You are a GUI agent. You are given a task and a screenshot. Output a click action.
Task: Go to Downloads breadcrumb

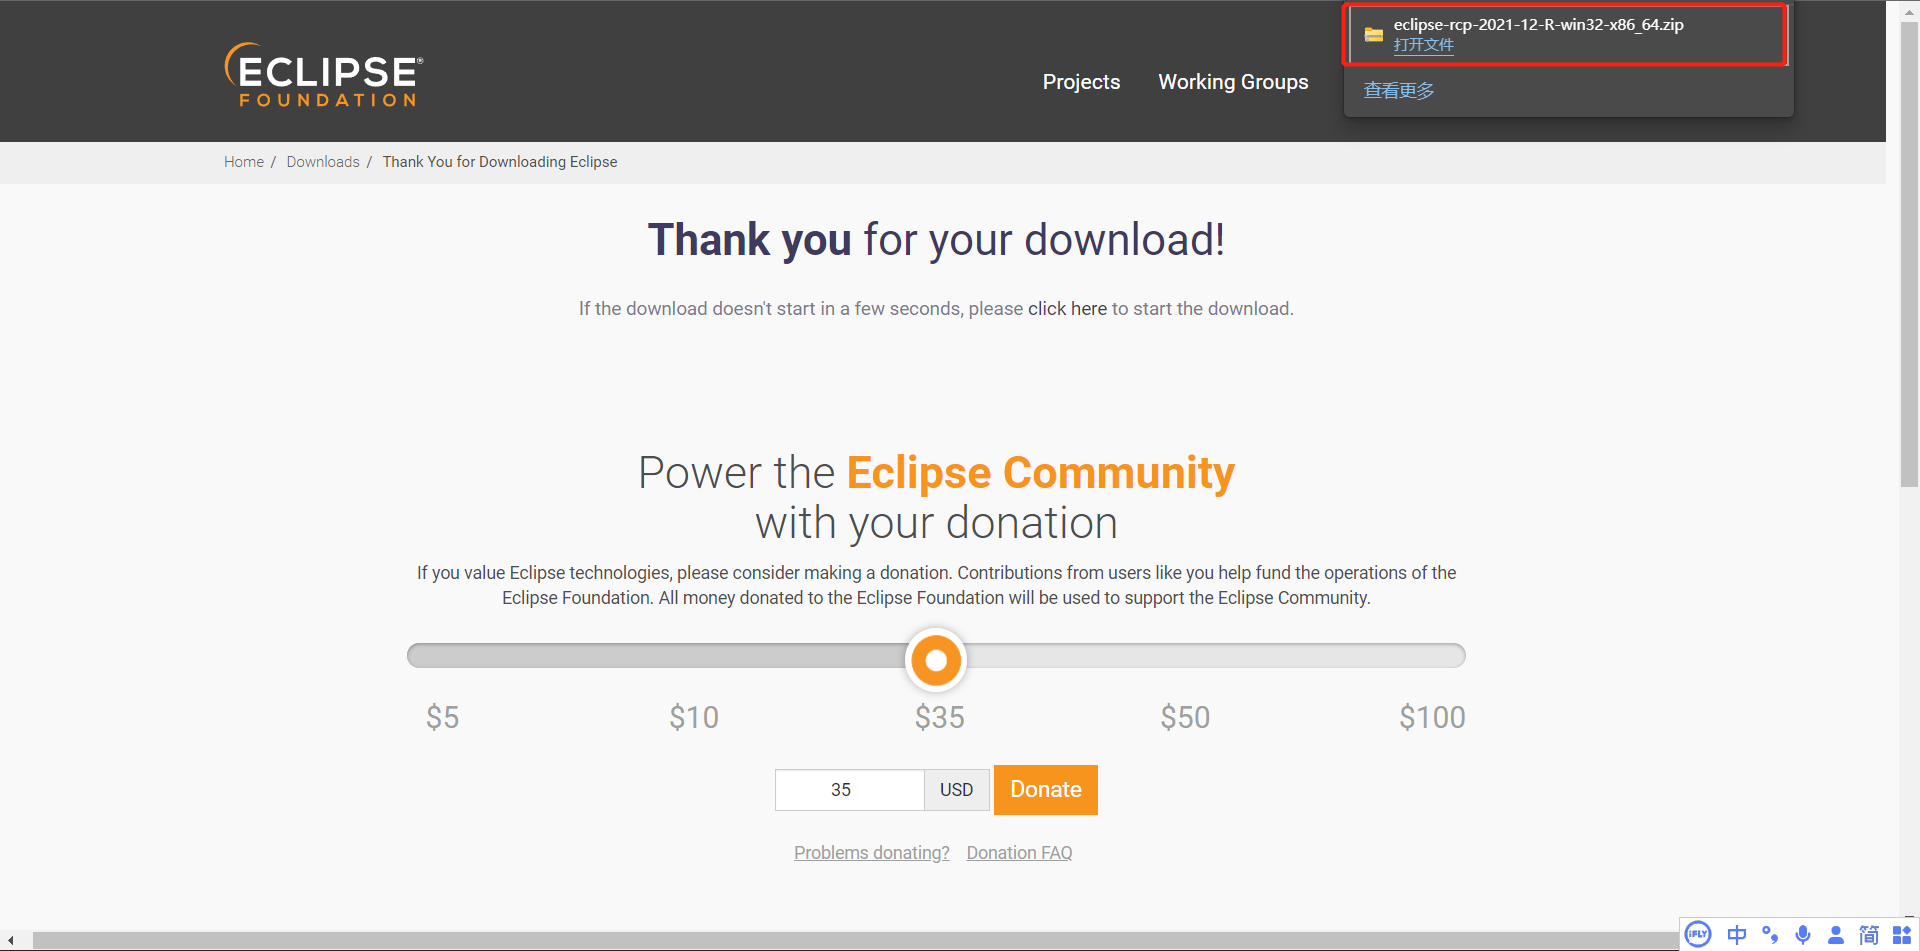(323, 162)
